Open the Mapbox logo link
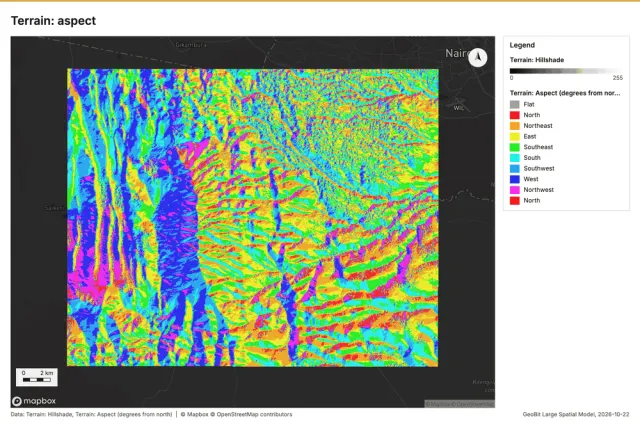Viewport: 640px width, 427px height. coord(34,401)
